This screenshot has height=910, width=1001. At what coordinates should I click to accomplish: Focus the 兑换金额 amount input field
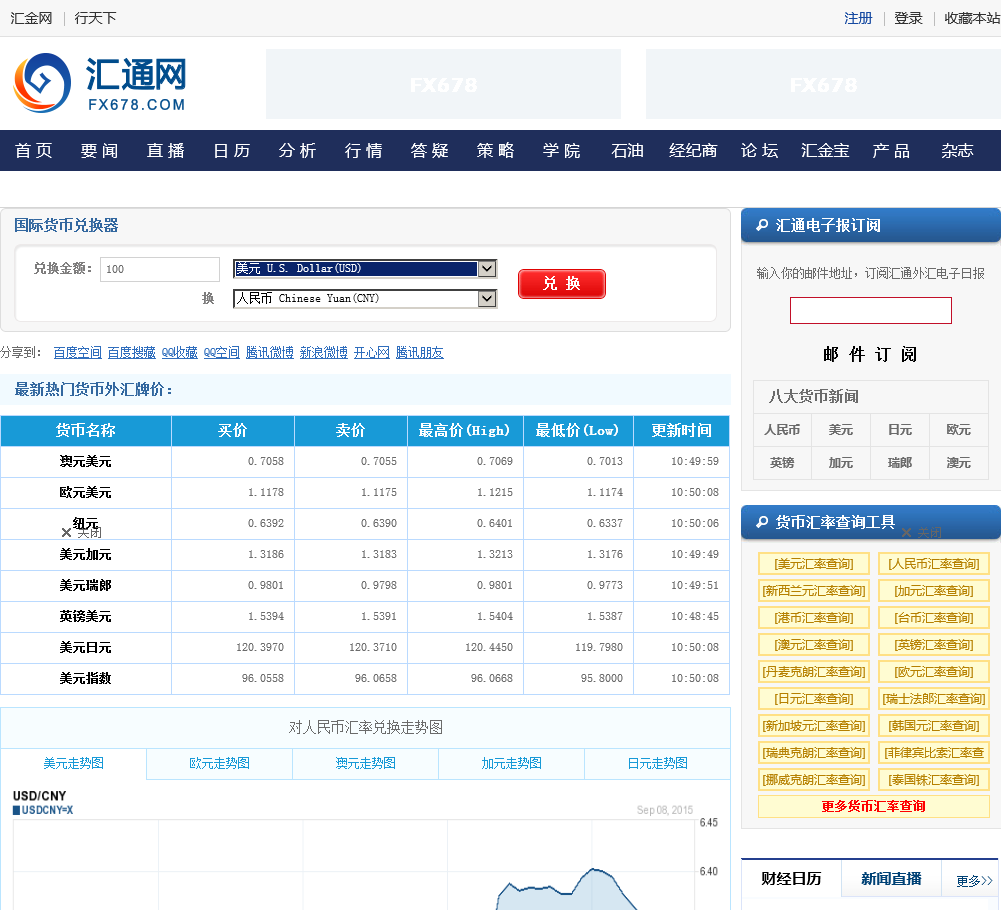coord(160,269)
